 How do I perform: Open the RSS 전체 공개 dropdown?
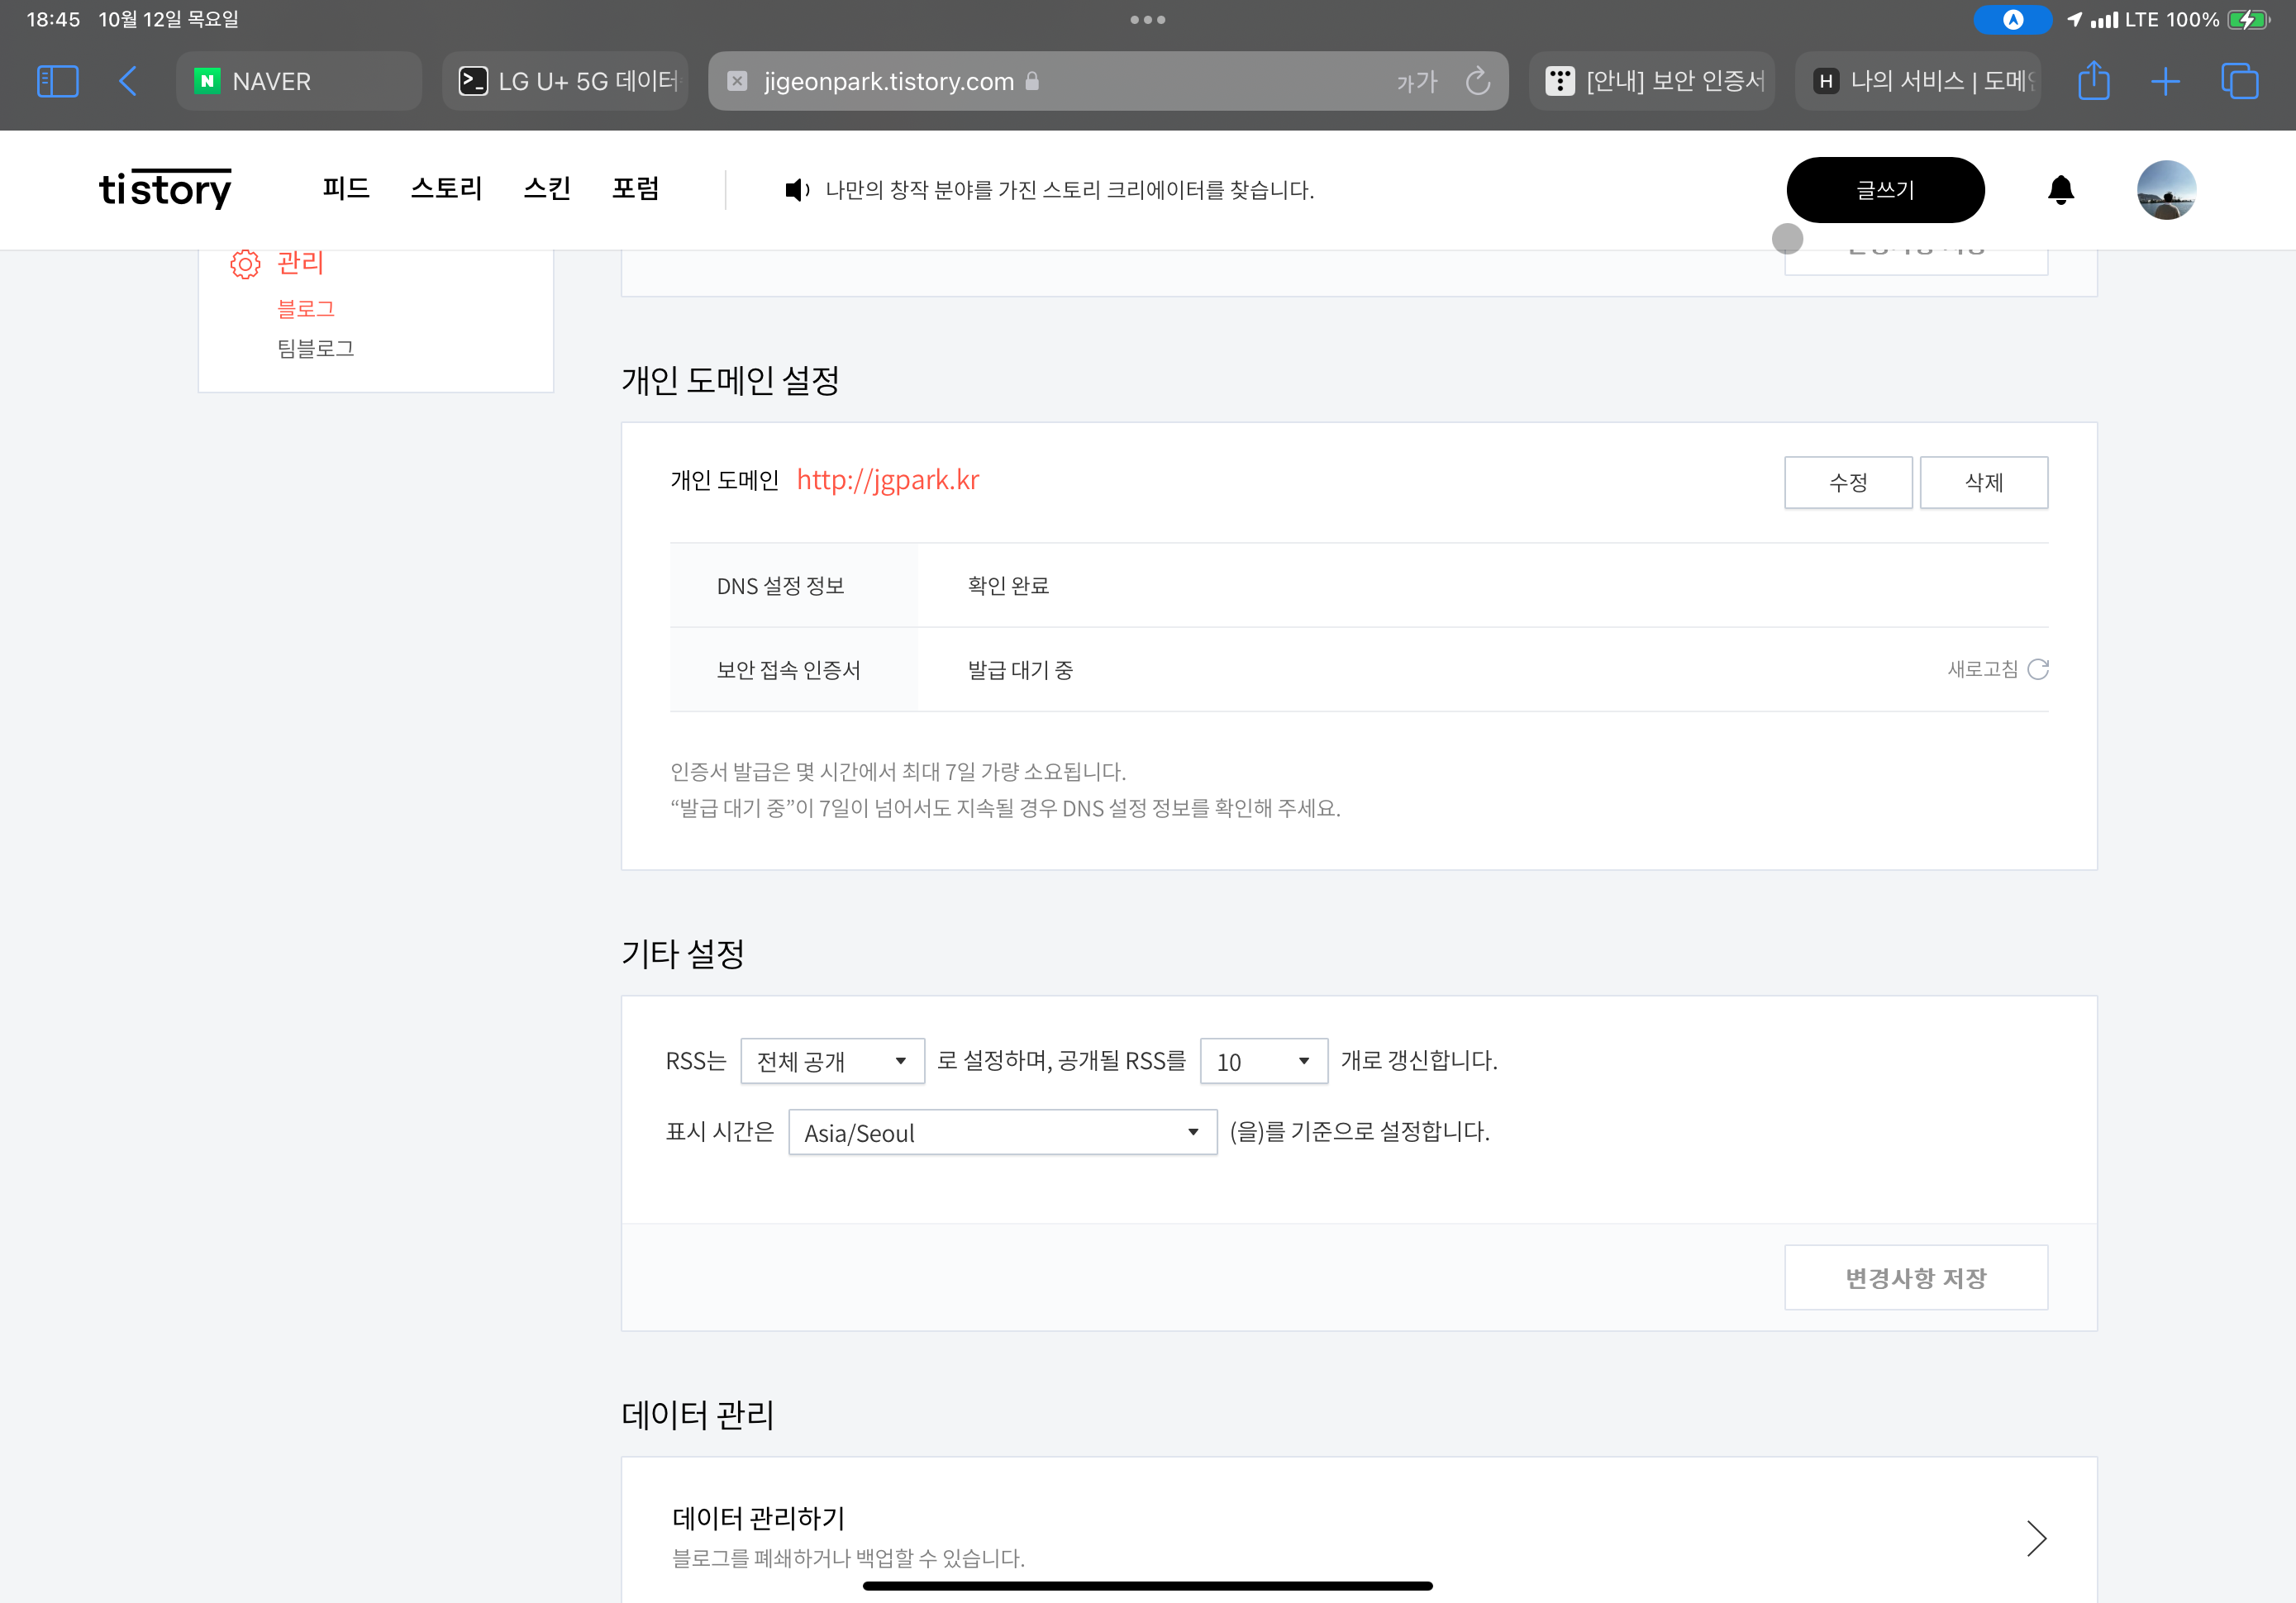pos(832,1061)
